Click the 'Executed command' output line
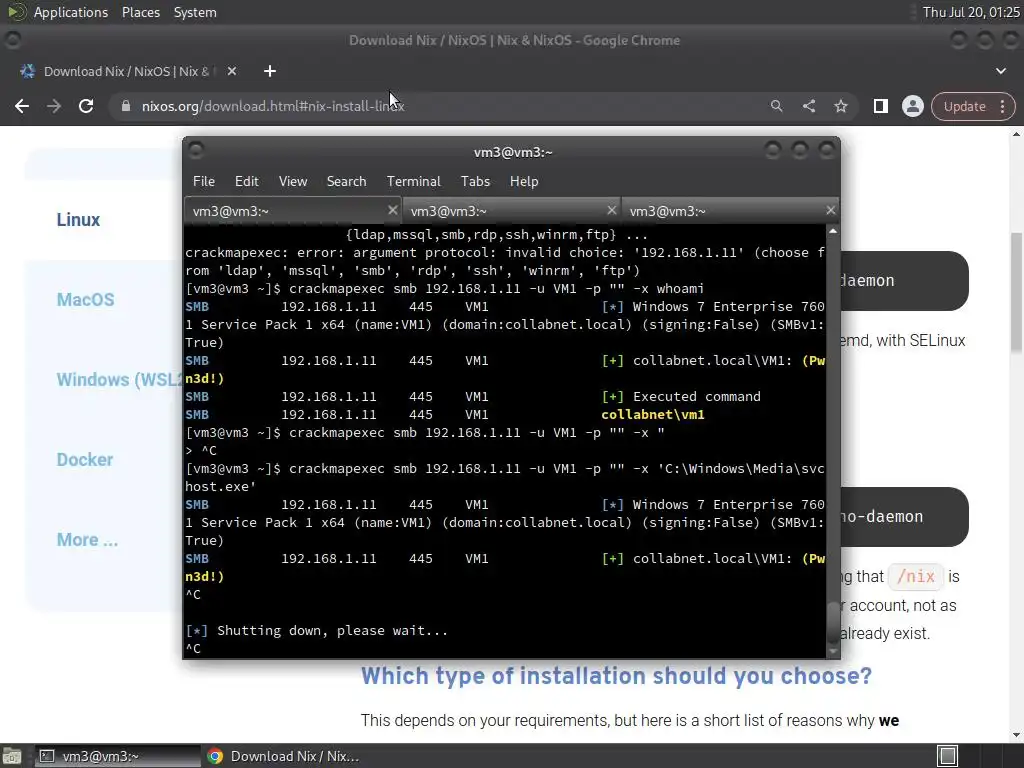 click(681, 396)
